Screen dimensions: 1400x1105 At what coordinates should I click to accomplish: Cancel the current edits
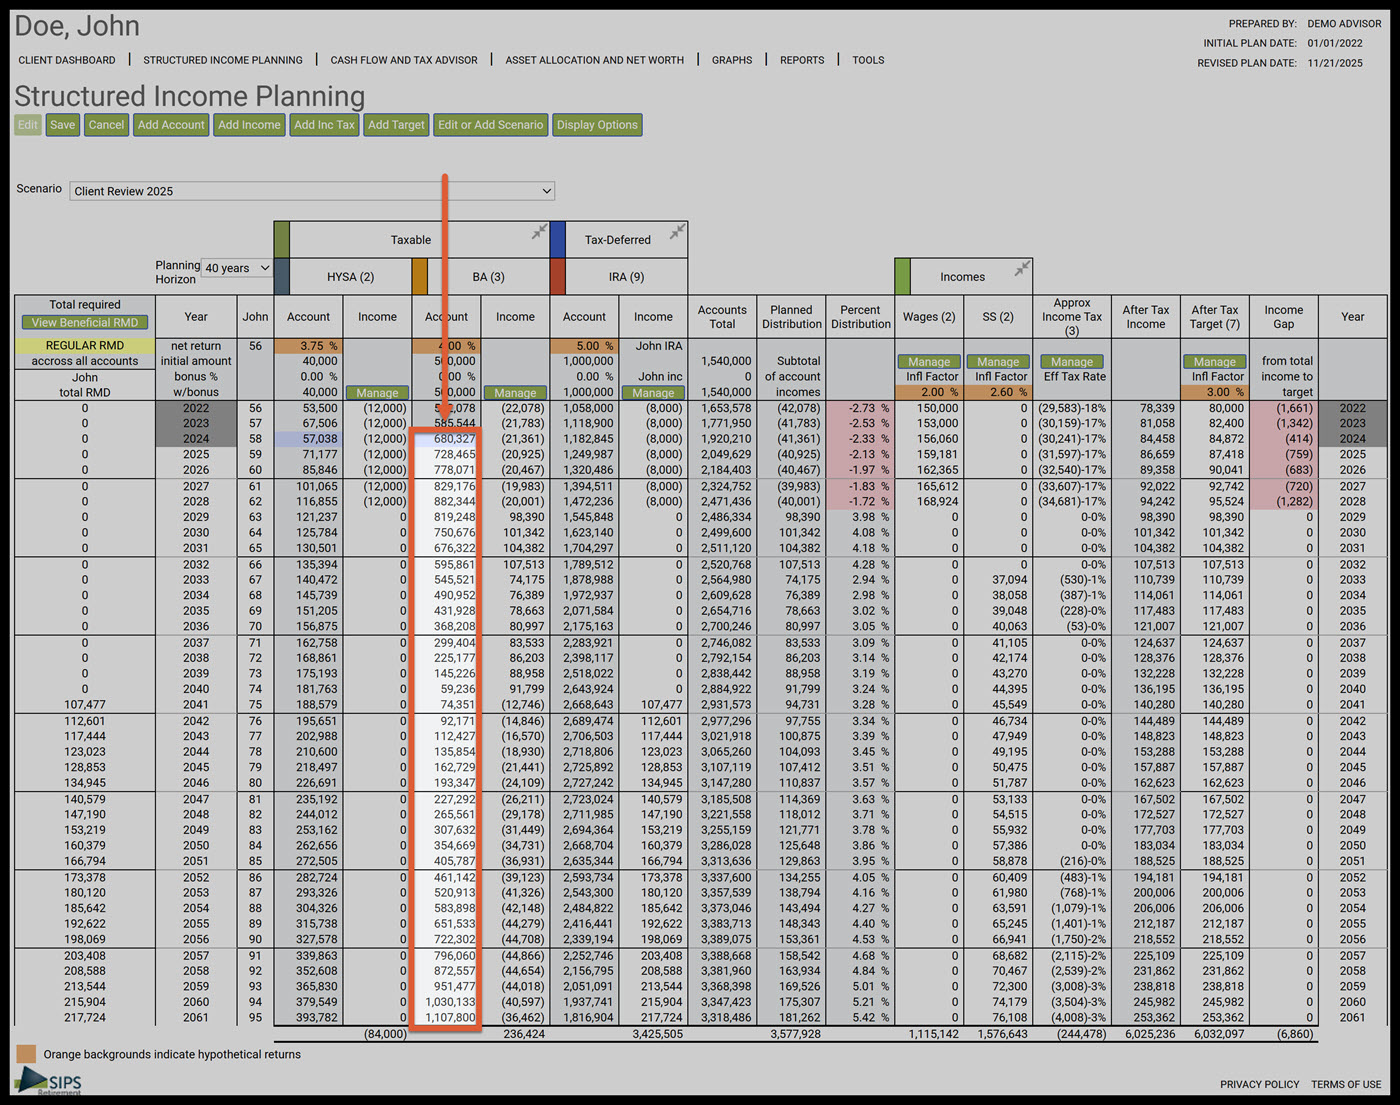[x=106, y=125]
